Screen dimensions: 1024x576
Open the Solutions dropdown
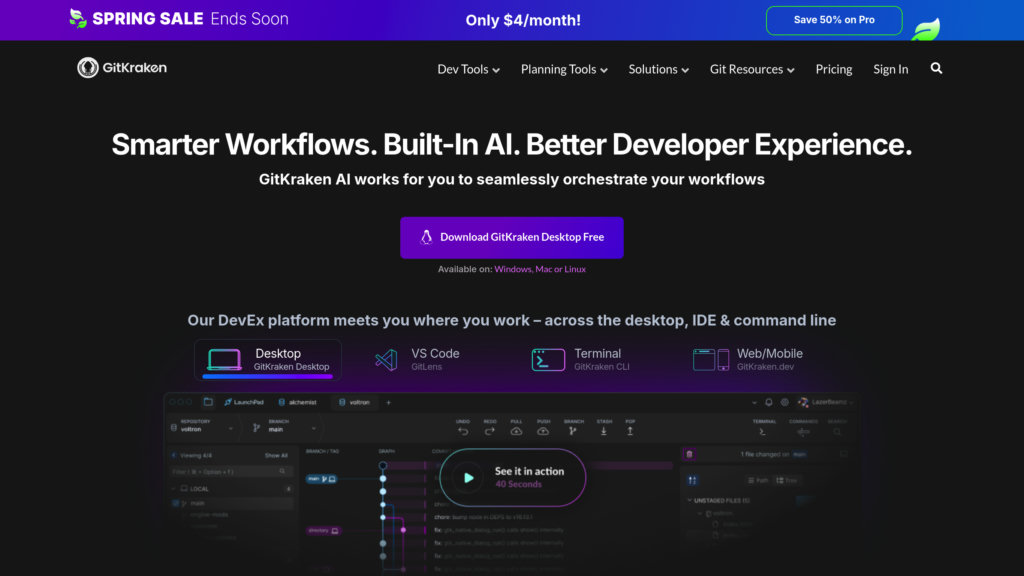[658, 69]
